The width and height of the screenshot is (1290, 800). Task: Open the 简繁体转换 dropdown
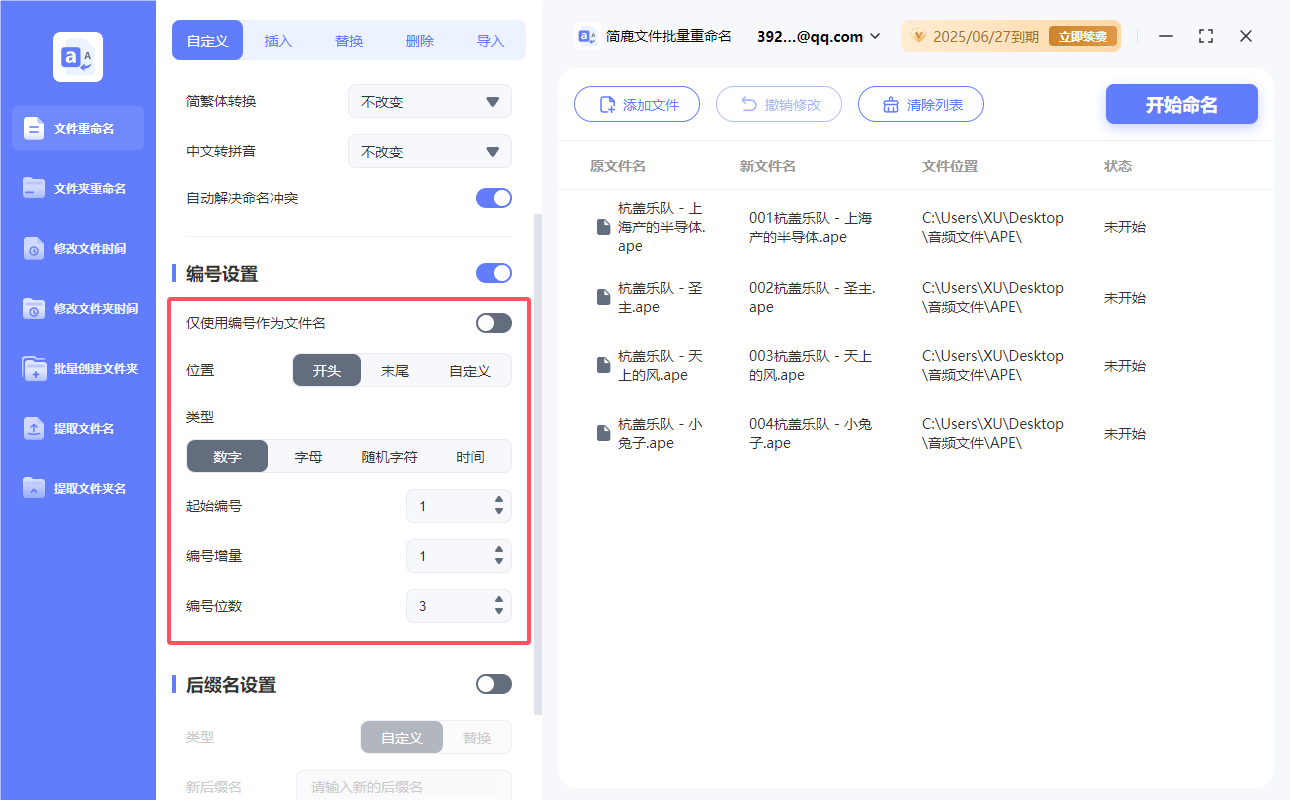click(x=429, y=101)
